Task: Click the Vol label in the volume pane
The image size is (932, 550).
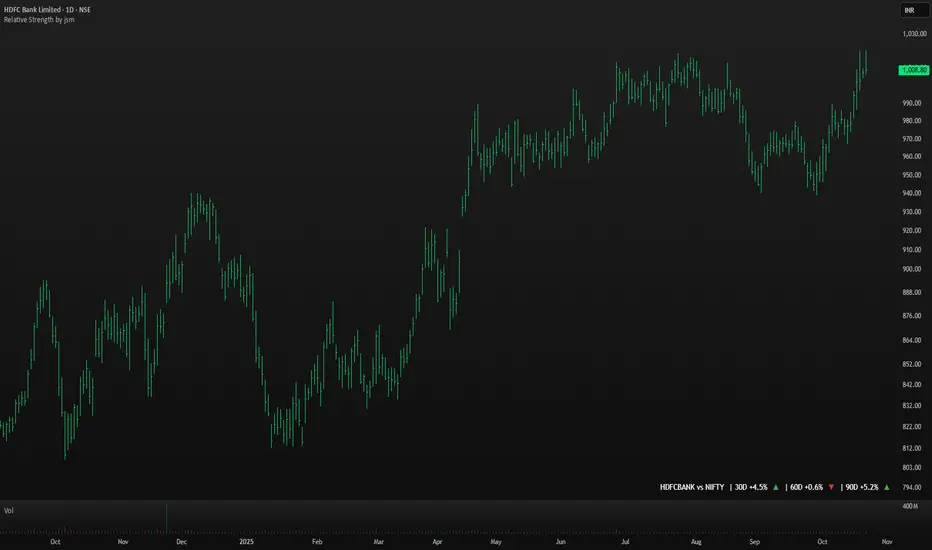Action: 9,510
